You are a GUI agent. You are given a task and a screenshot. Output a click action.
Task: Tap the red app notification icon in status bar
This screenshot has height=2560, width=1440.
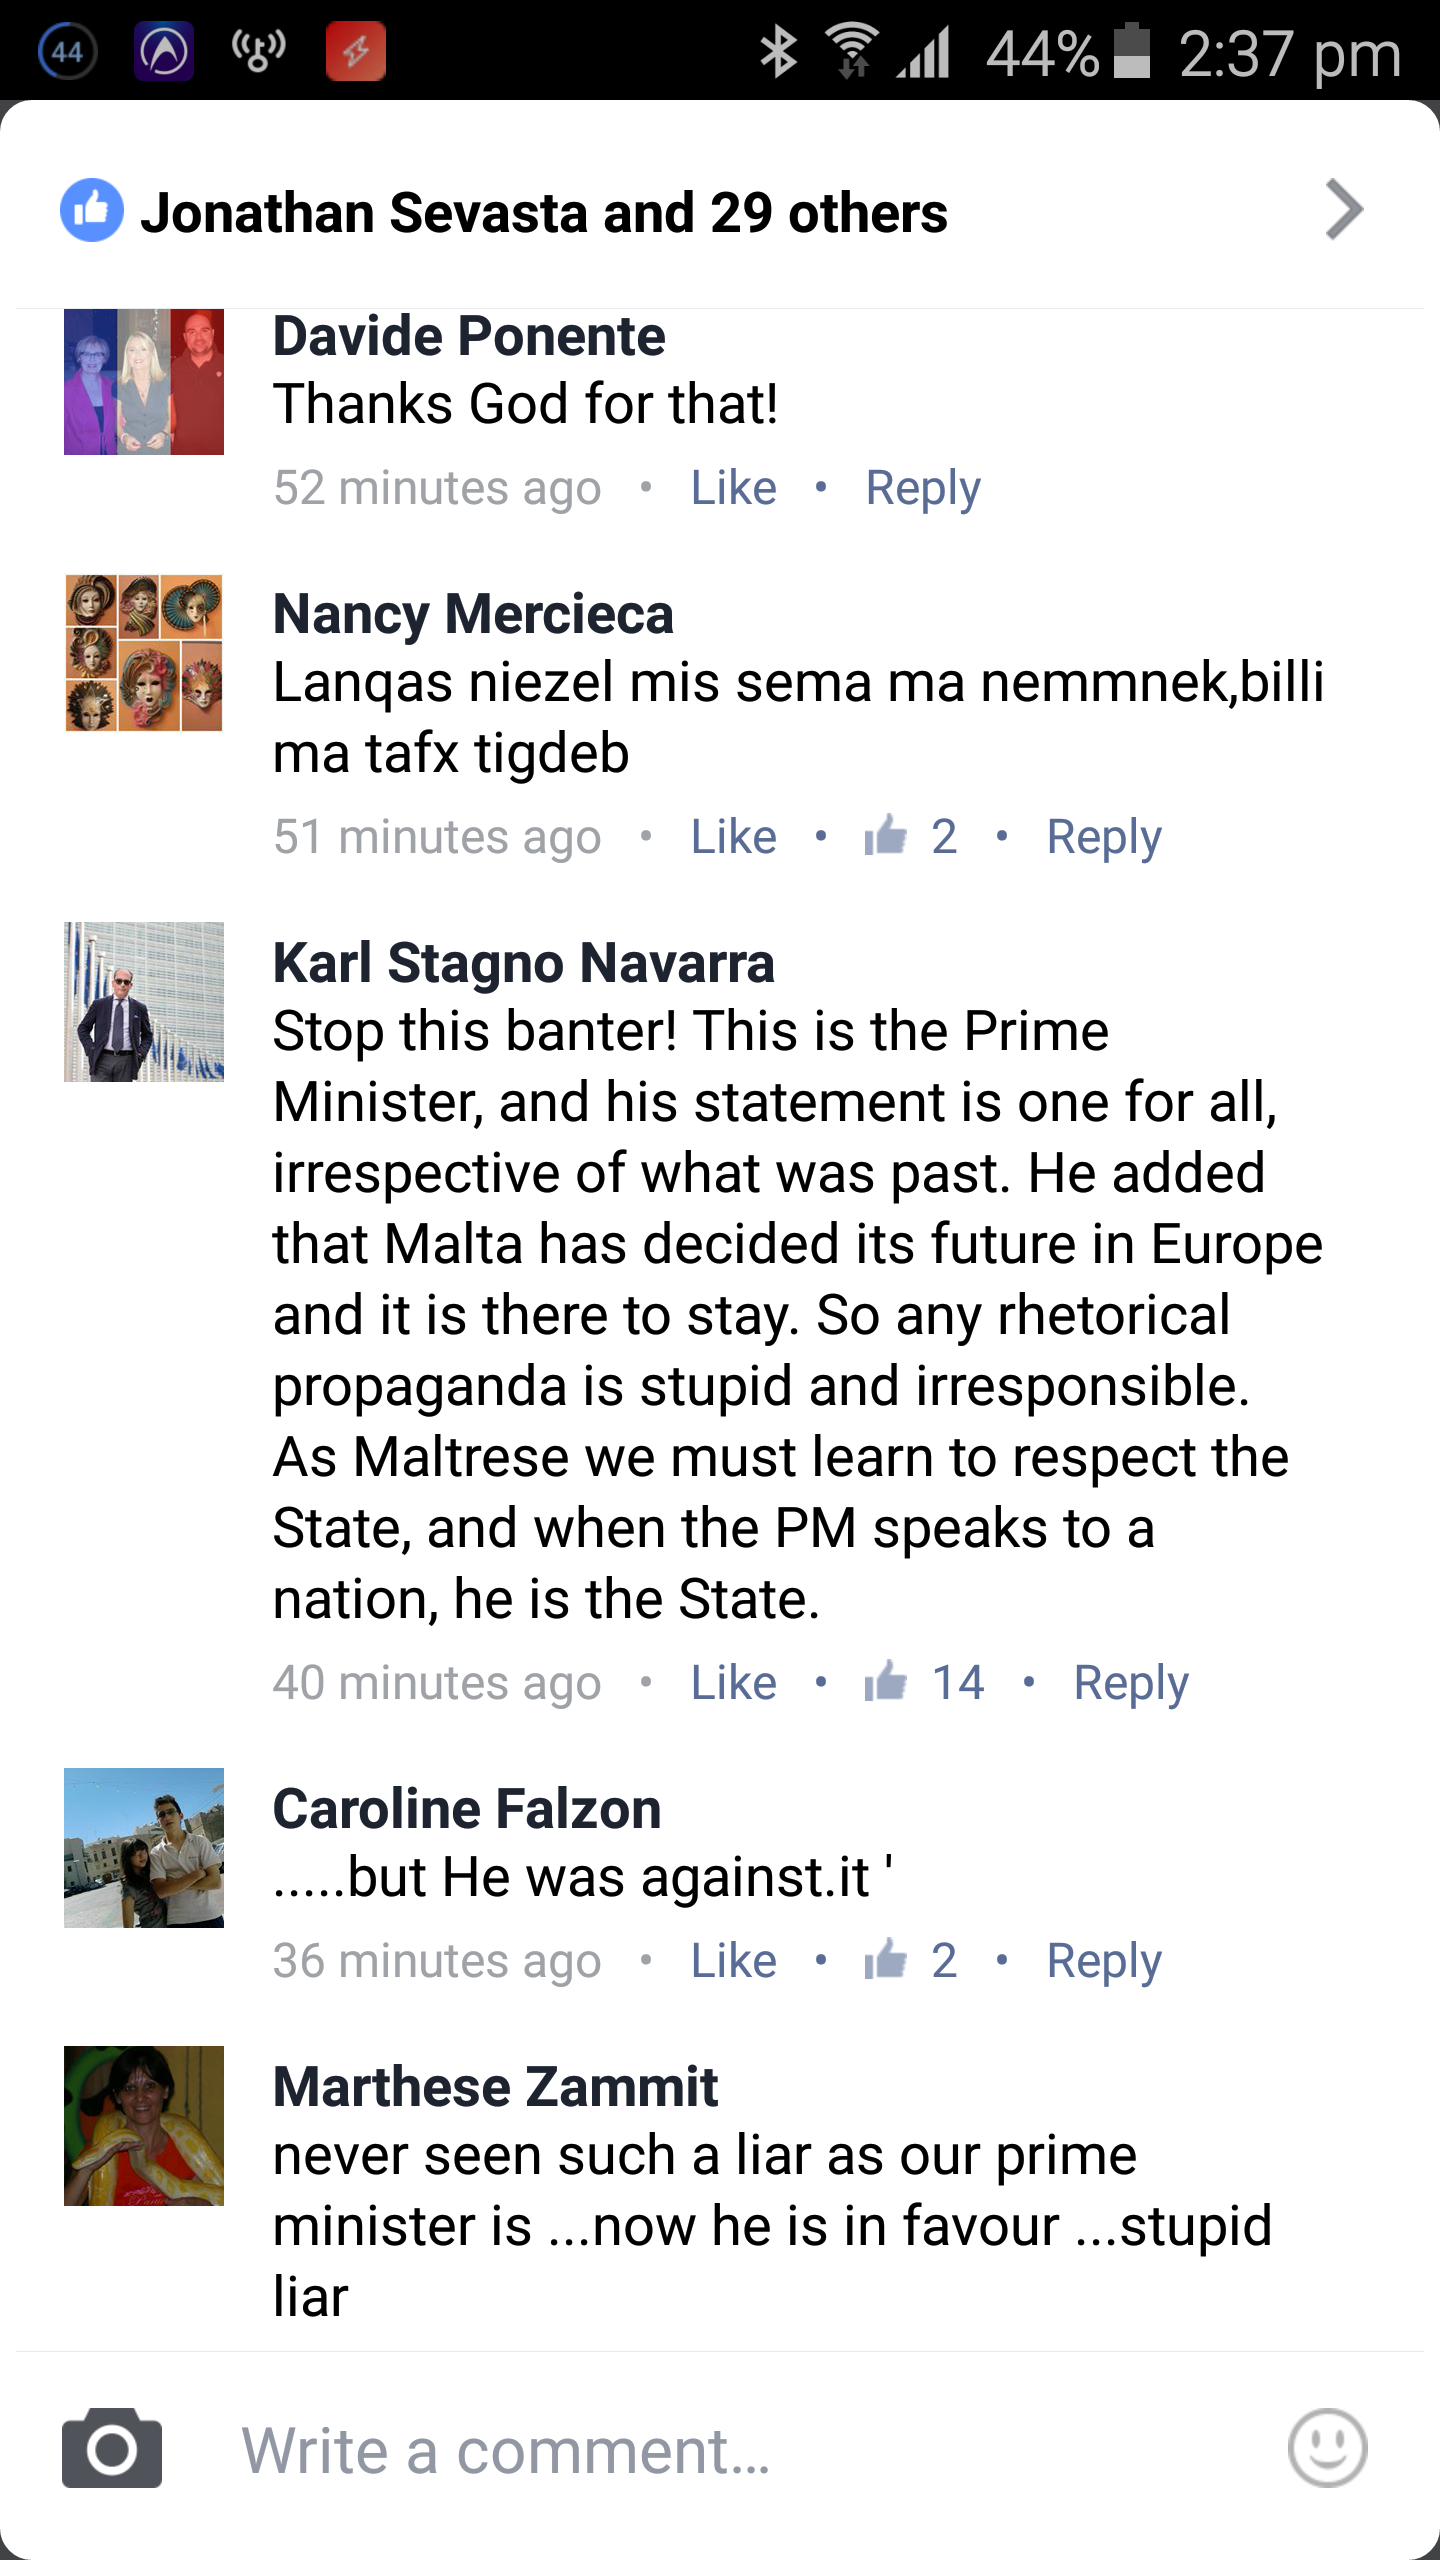coord(355,50)
